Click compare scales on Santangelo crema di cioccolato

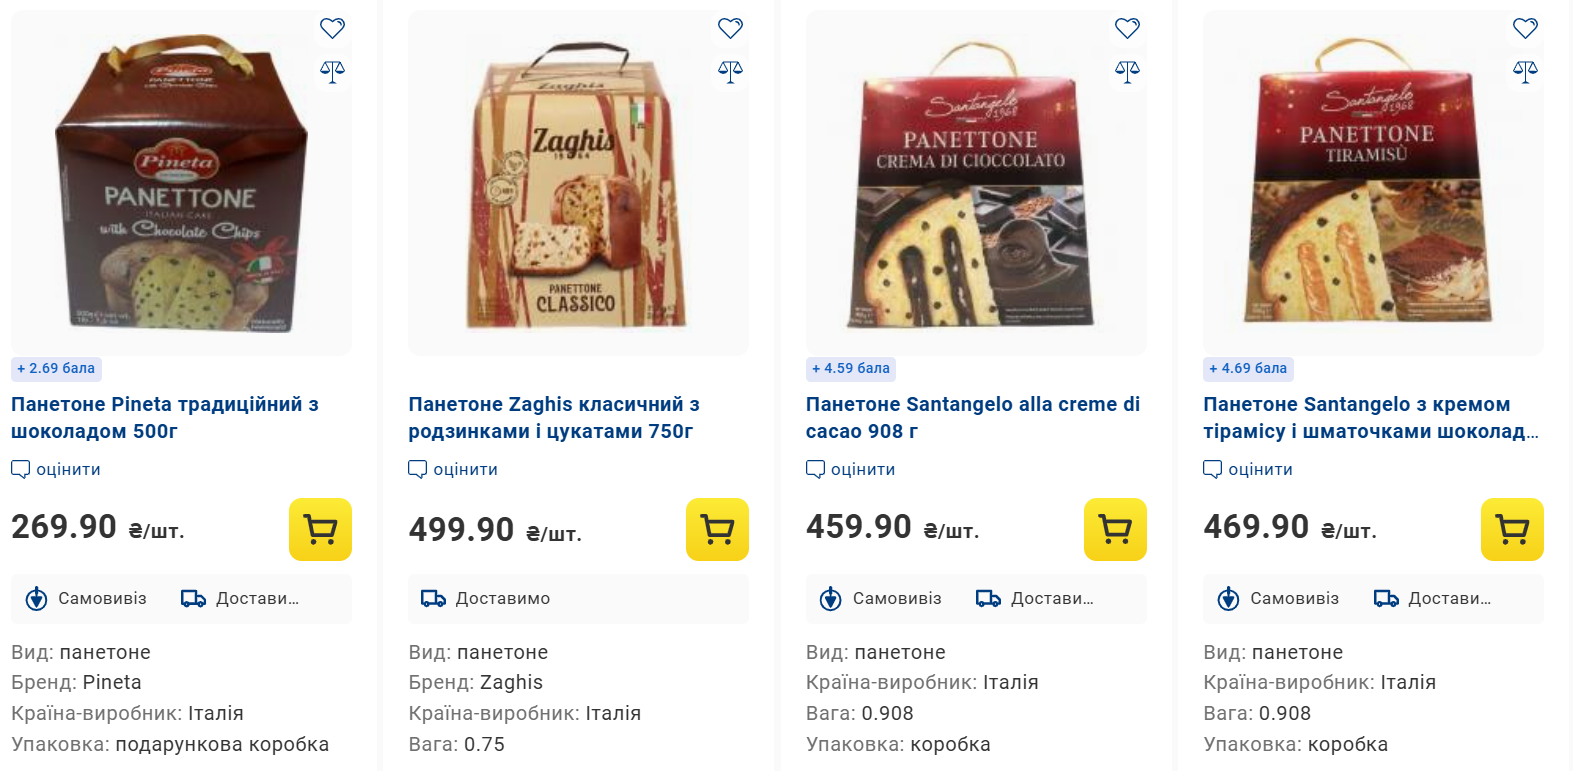tap(1127, 71)
